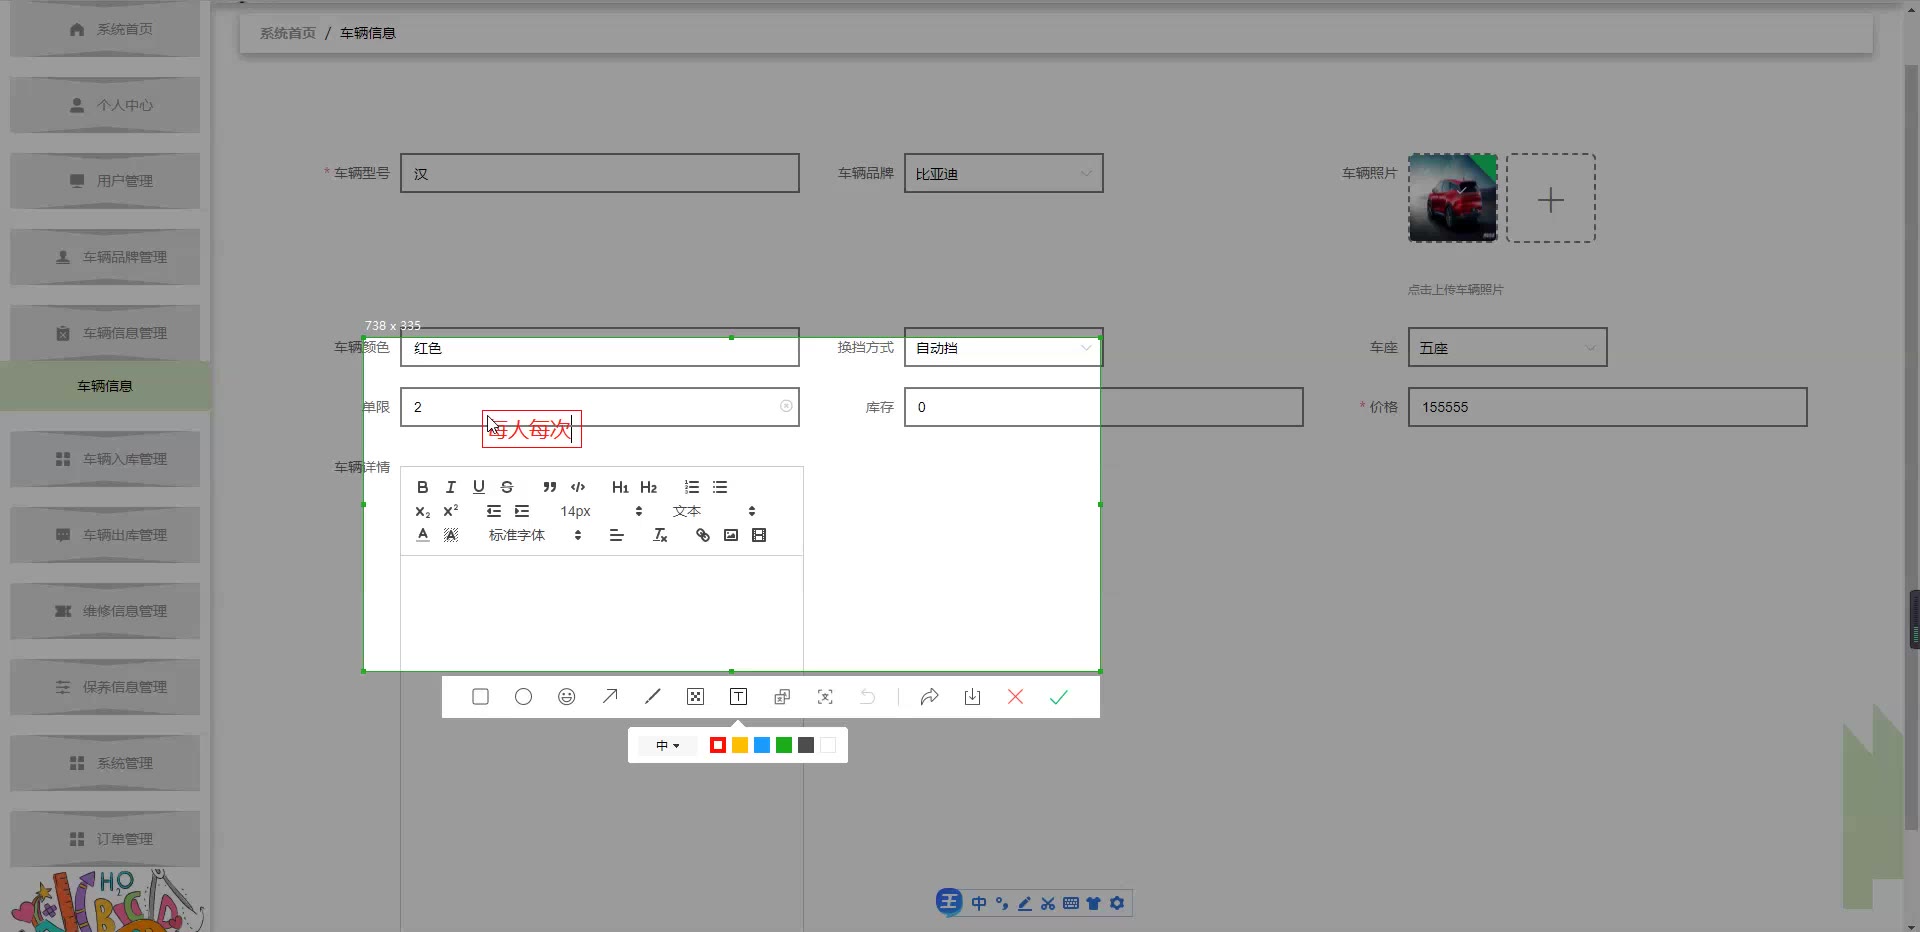This screenshot has width=1920, height=932.
Task: Expand 车辆品牌管理 in the sidebar
Action: (x=105, y=257)
